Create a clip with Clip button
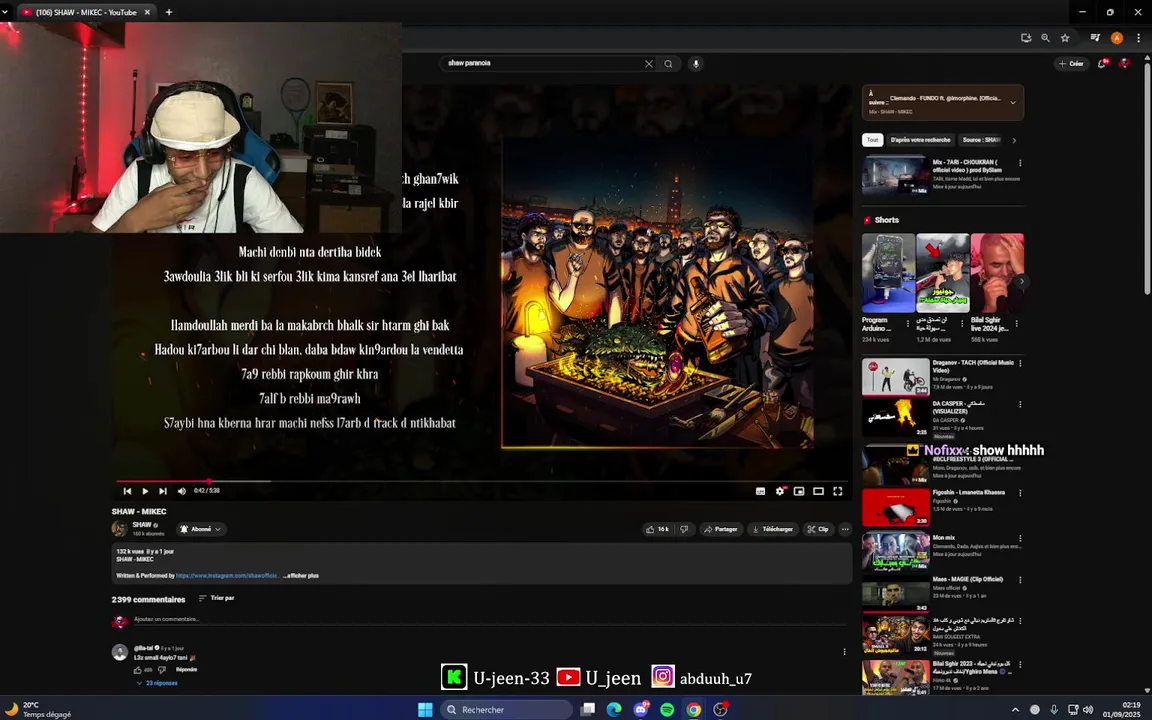This screenshot has width=1152, height=720. click(x=818, y=529)
